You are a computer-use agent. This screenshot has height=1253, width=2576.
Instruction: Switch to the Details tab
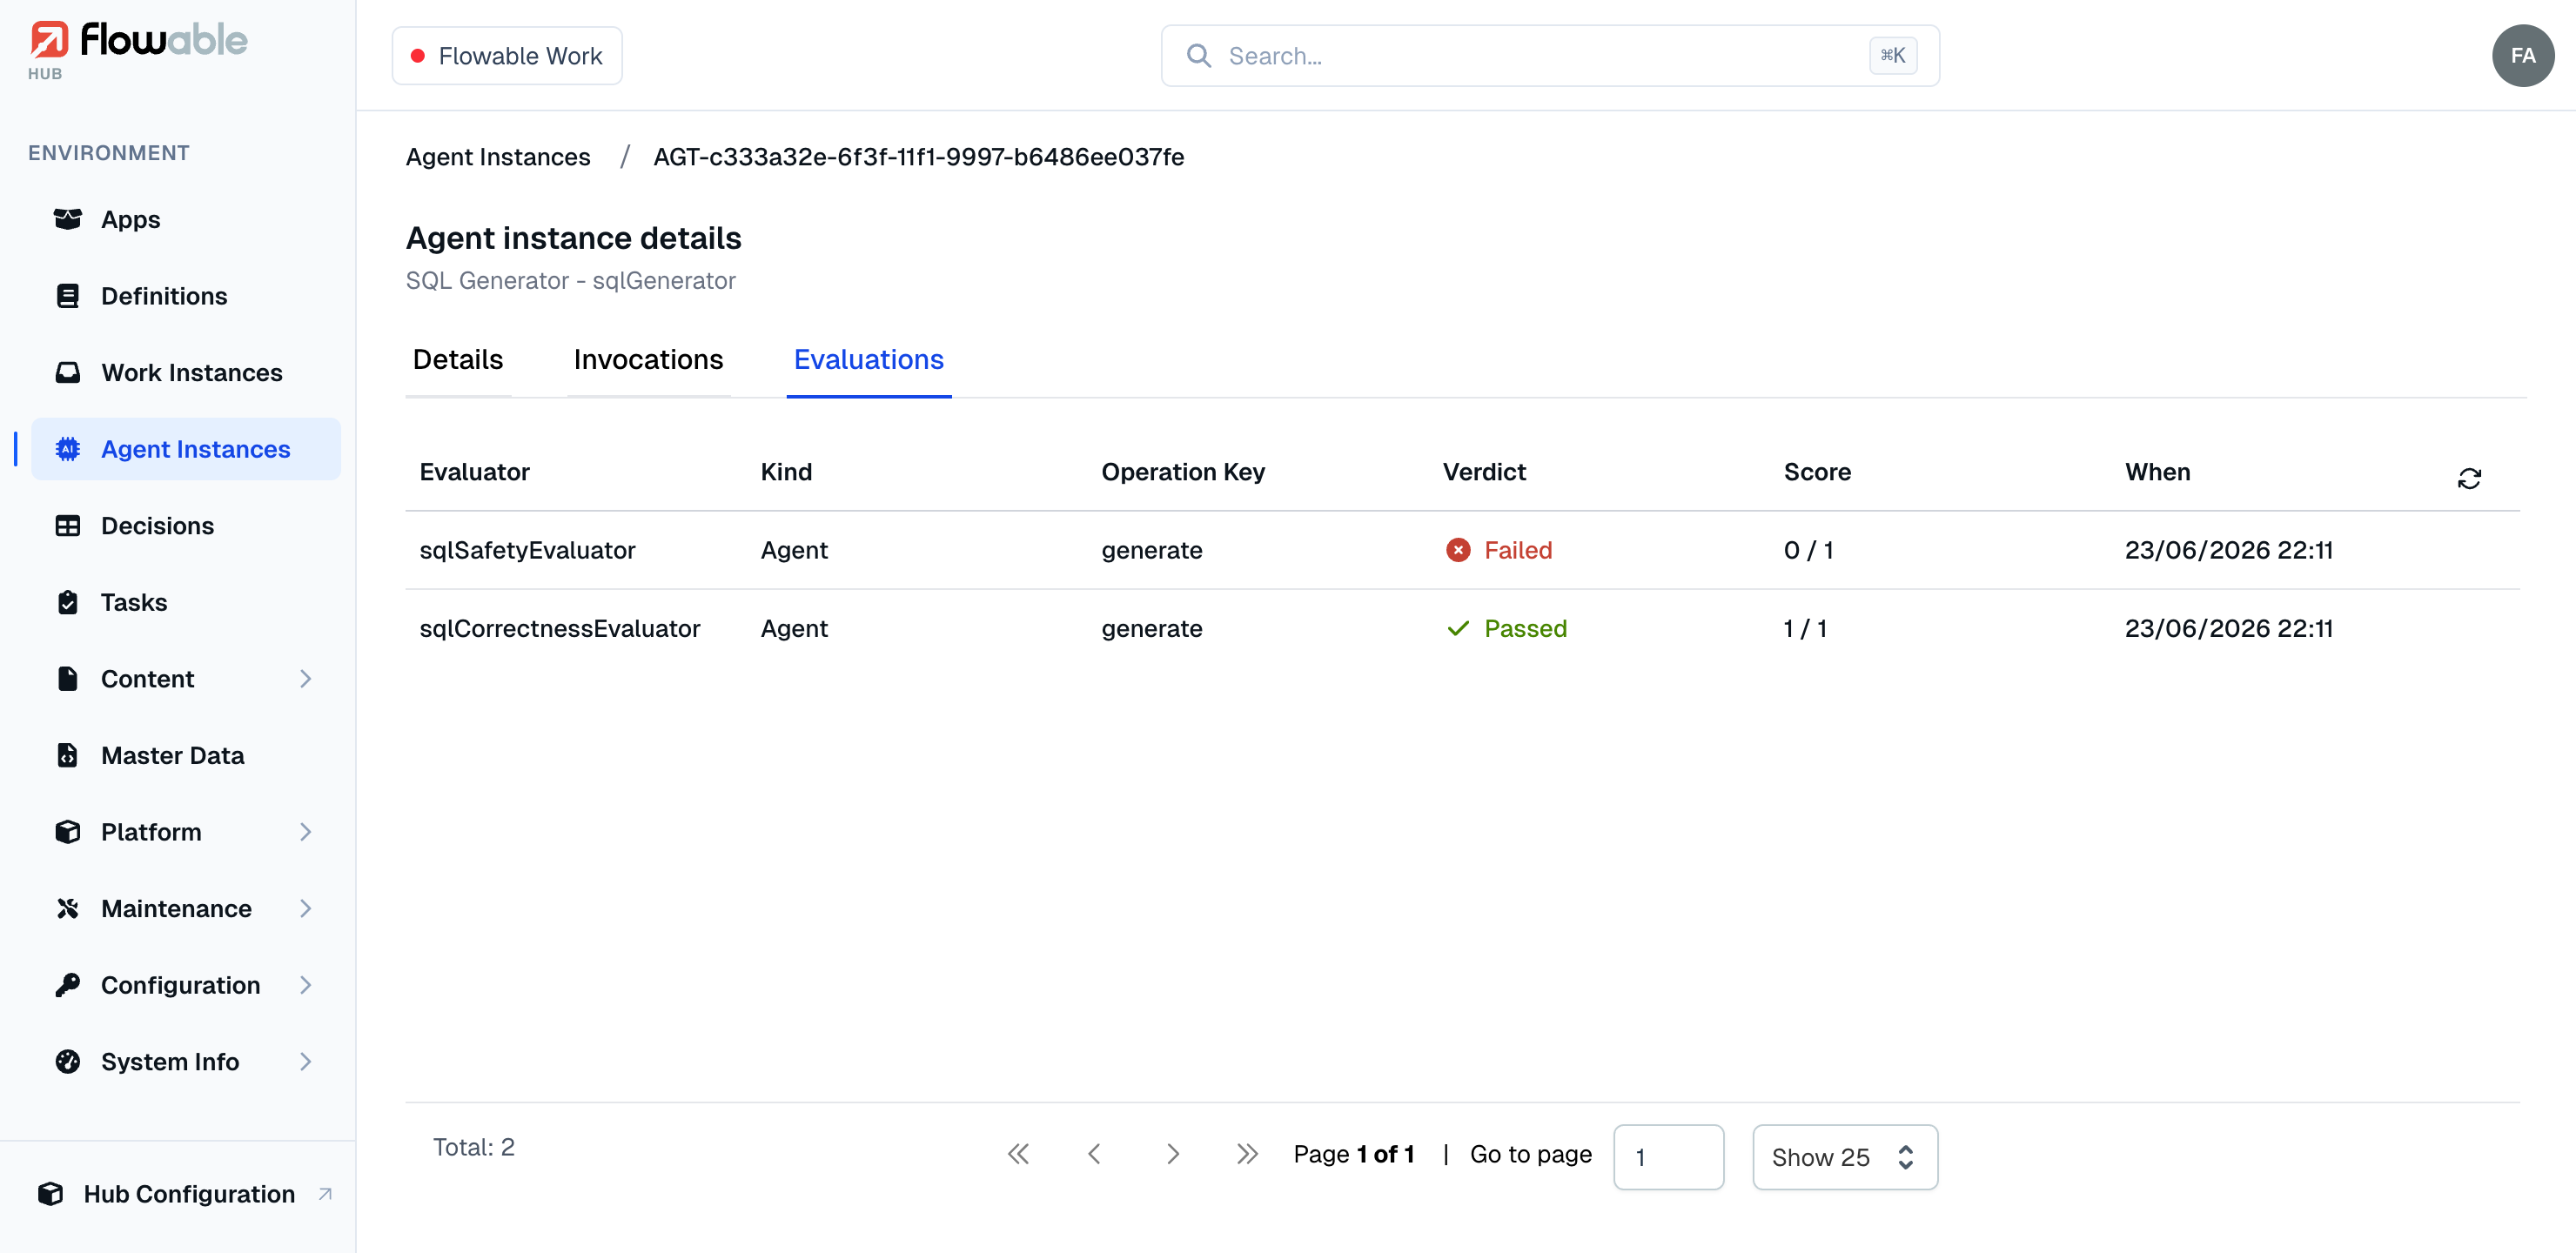(x=458, y=360)
